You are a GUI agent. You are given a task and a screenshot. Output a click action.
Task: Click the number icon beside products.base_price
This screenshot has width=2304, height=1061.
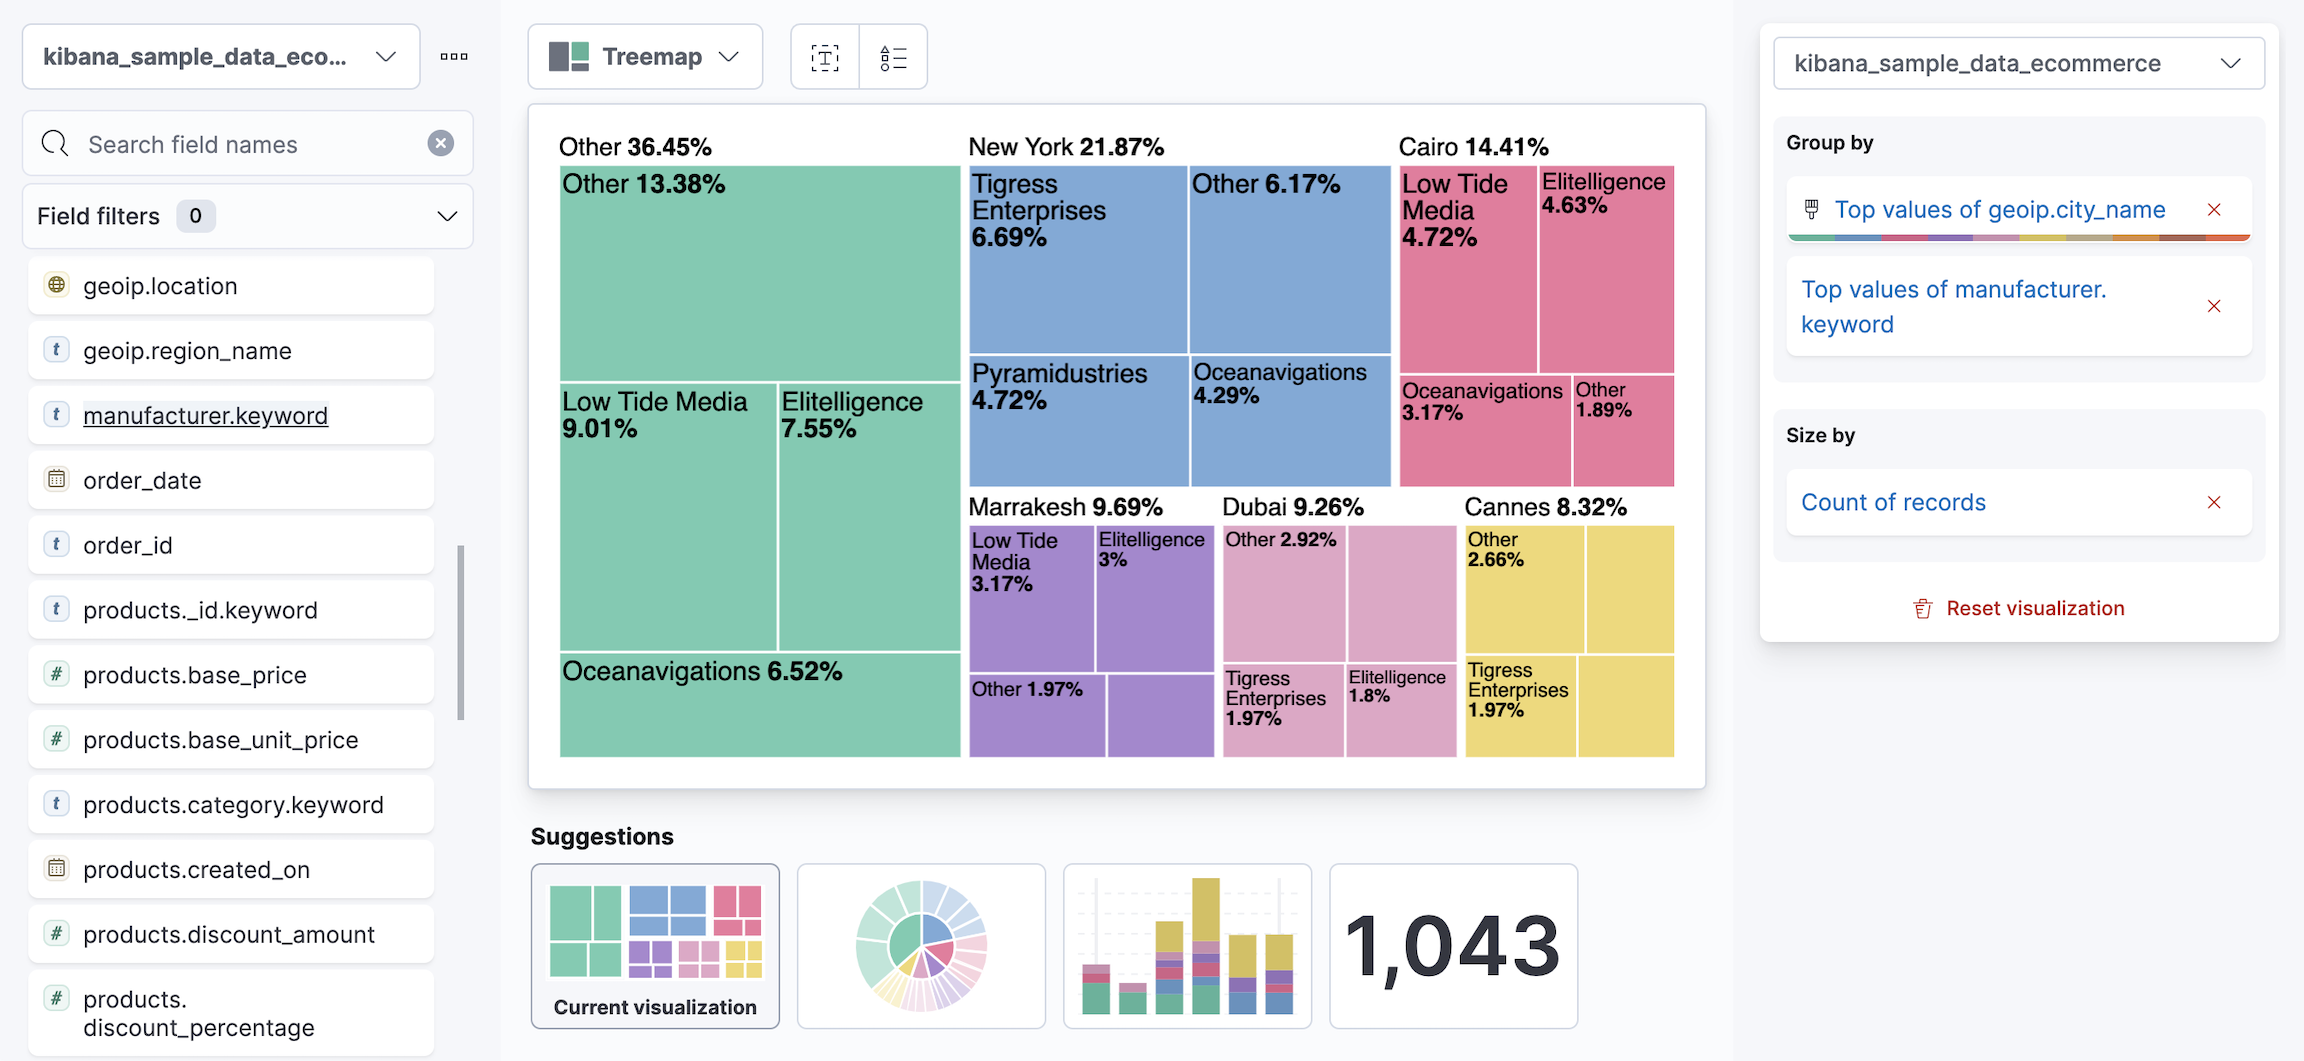tap(57, 674)
